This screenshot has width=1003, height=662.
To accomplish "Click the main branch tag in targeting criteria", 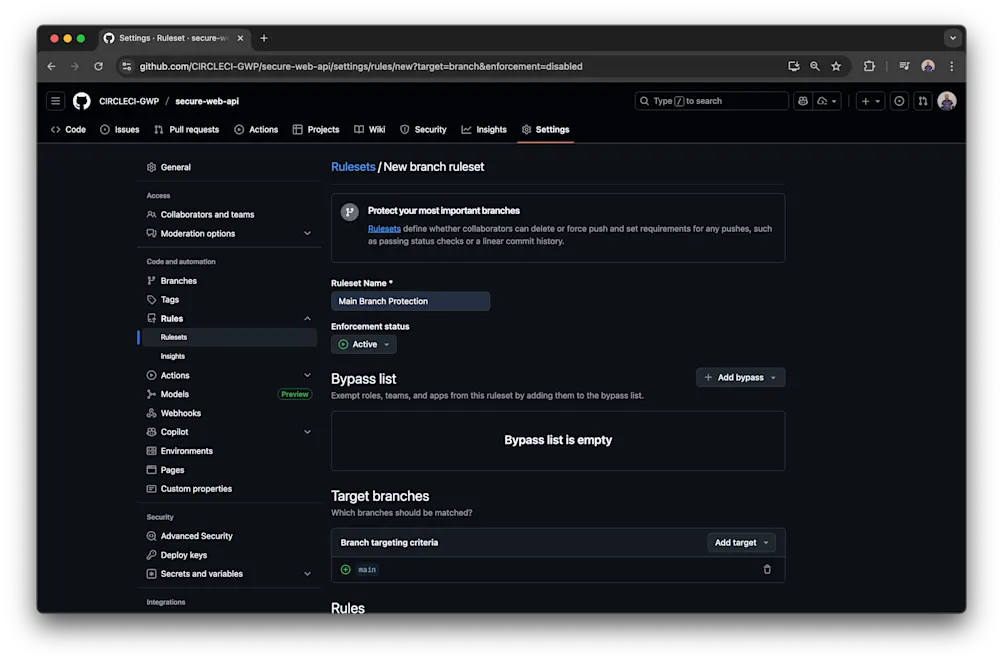I will tap(368, 569).
